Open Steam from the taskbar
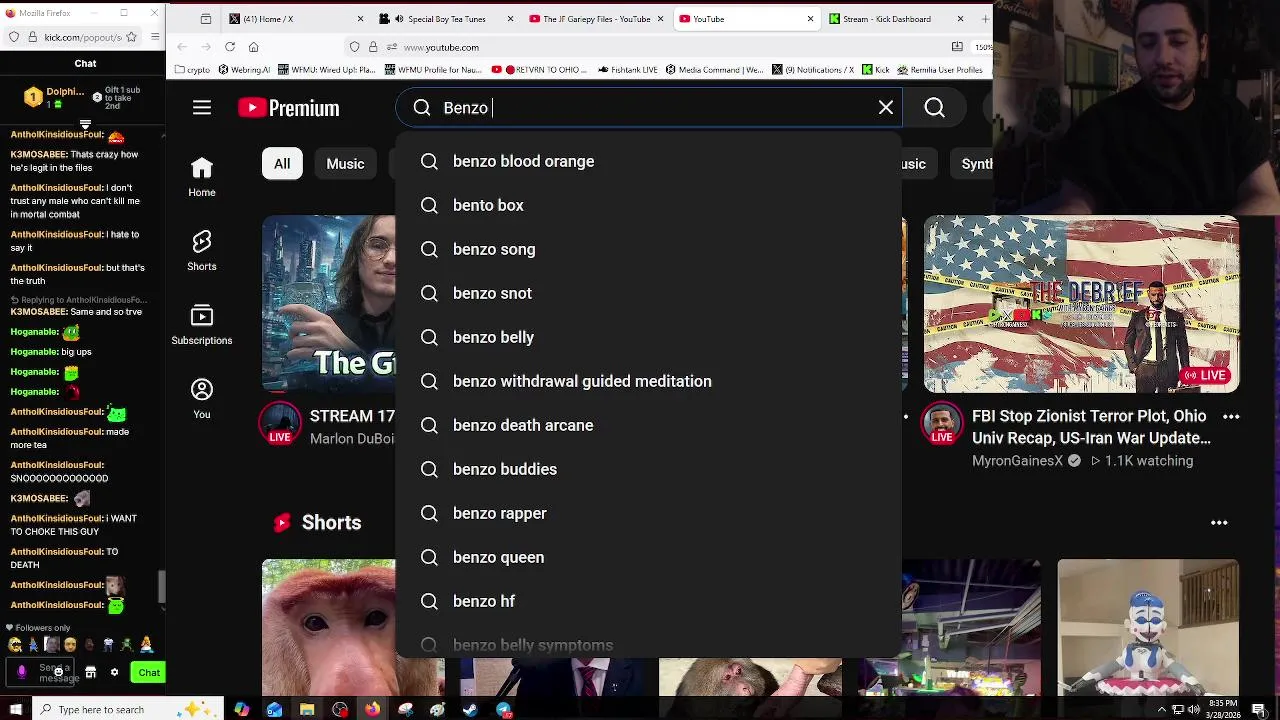1280x720 pixels. [470, 710]
